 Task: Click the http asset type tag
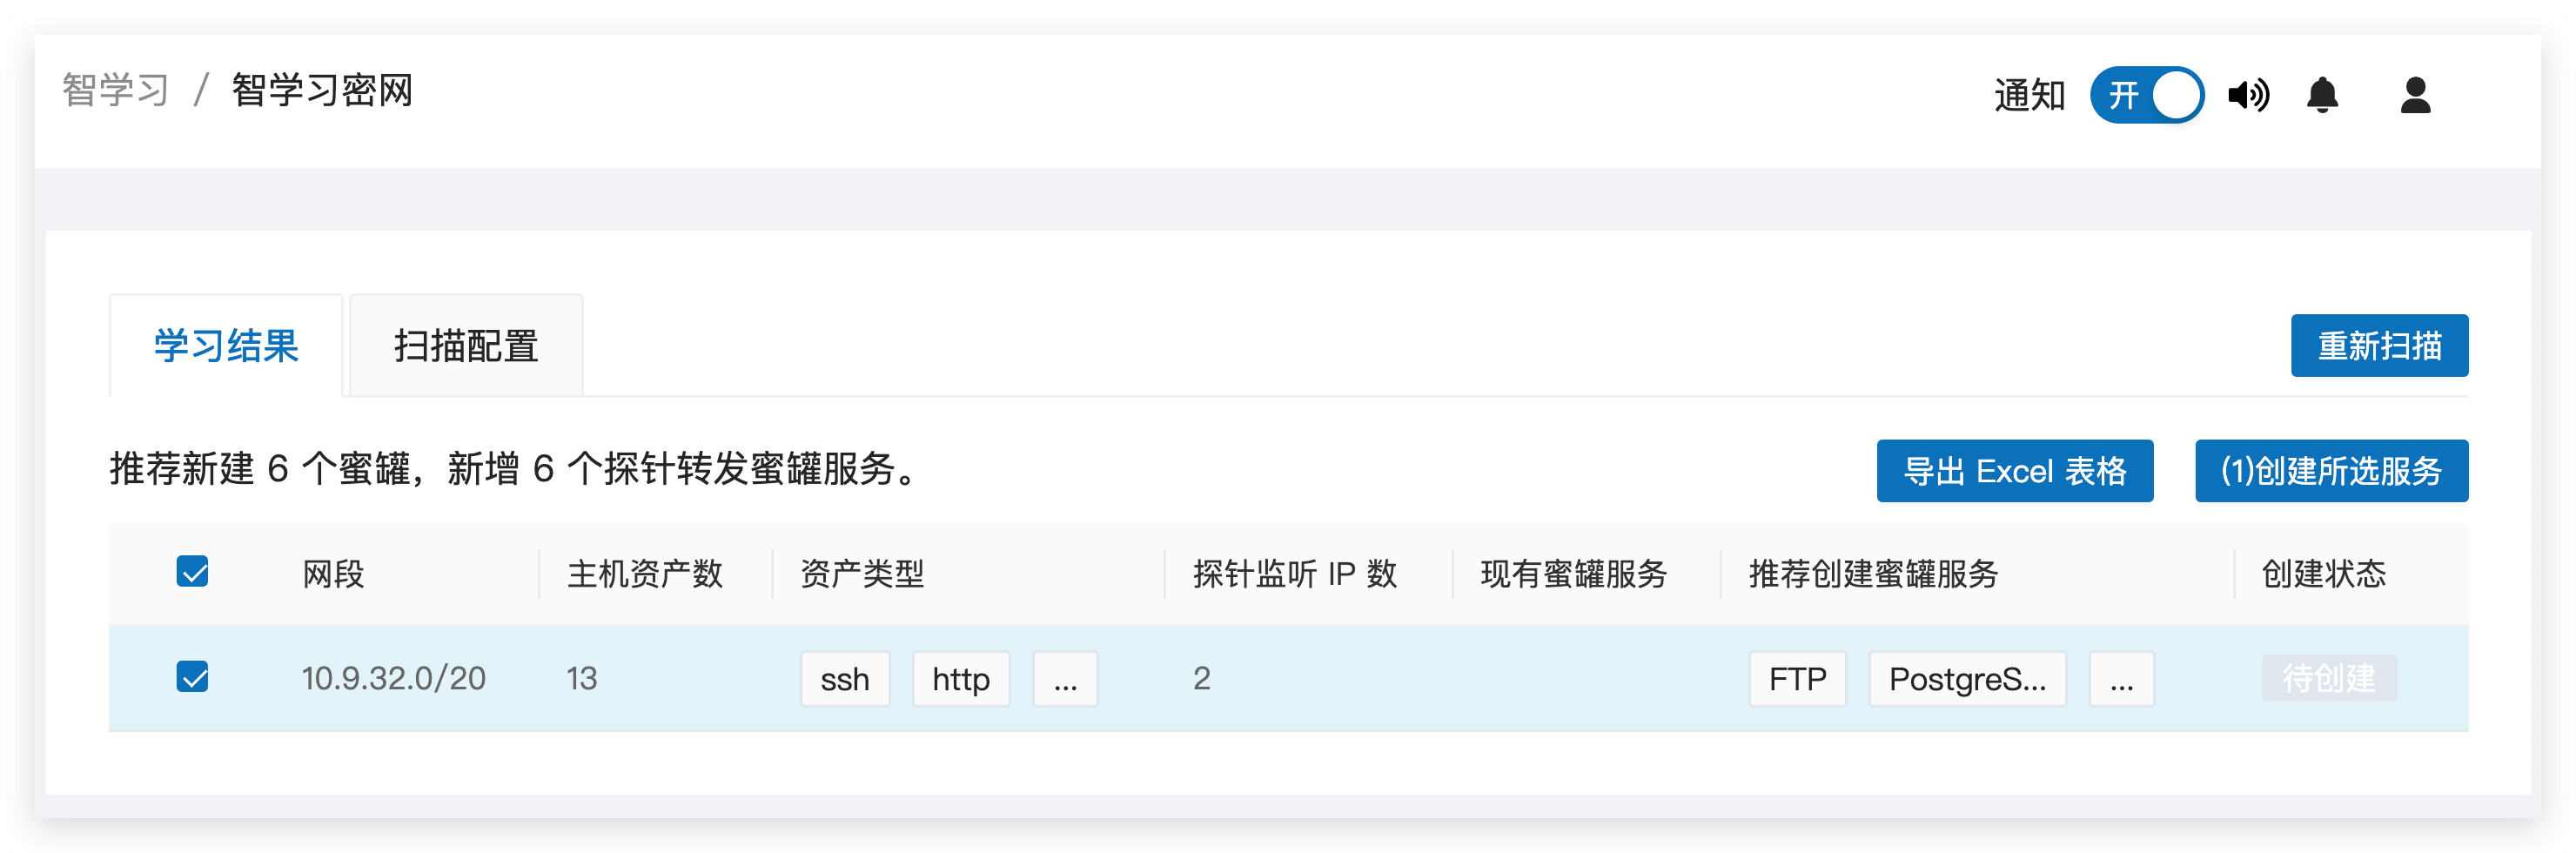pos(961,679)
